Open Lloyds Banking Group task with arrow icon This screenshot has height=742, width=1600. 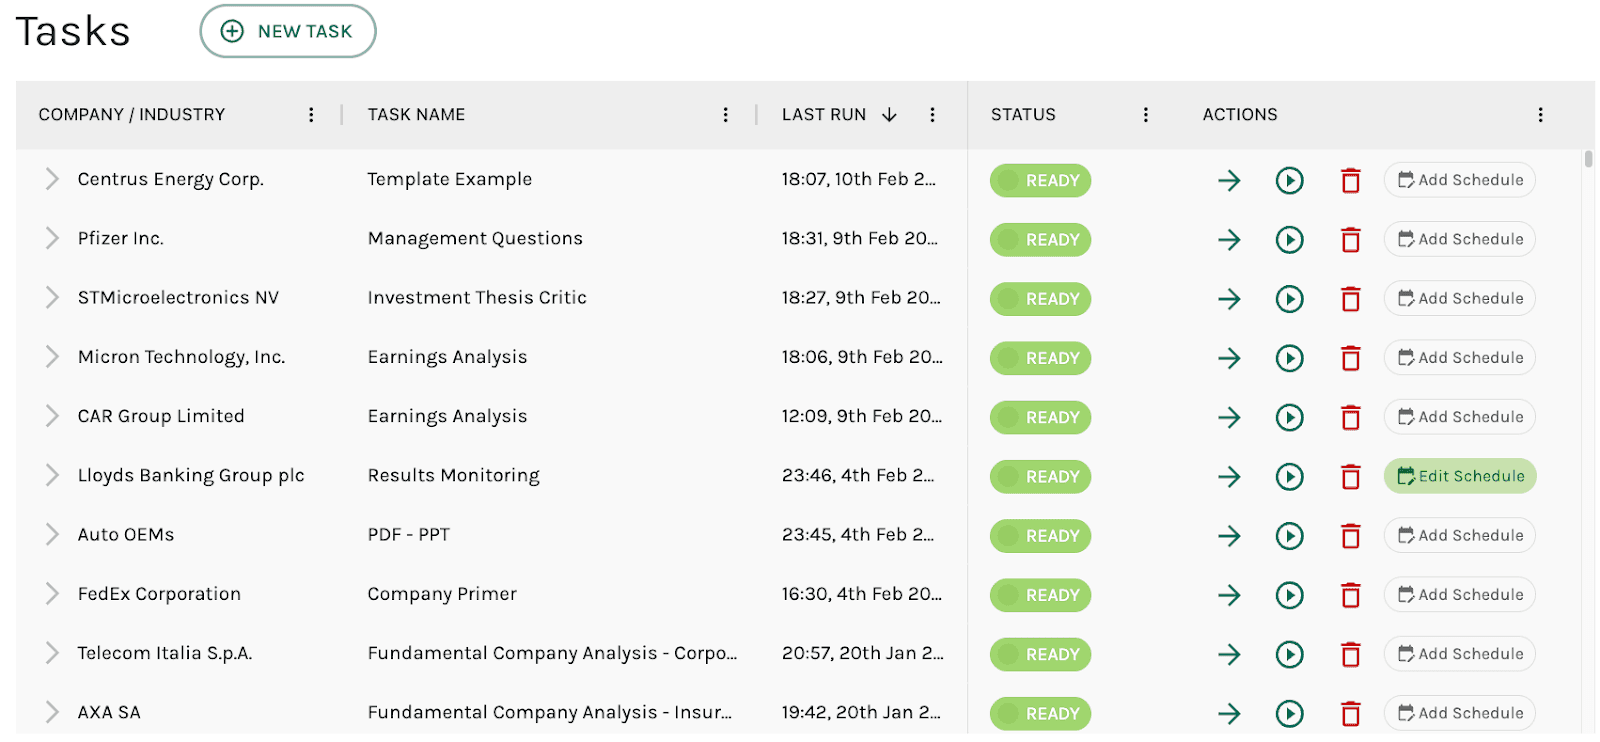[x=1229, y=477]
